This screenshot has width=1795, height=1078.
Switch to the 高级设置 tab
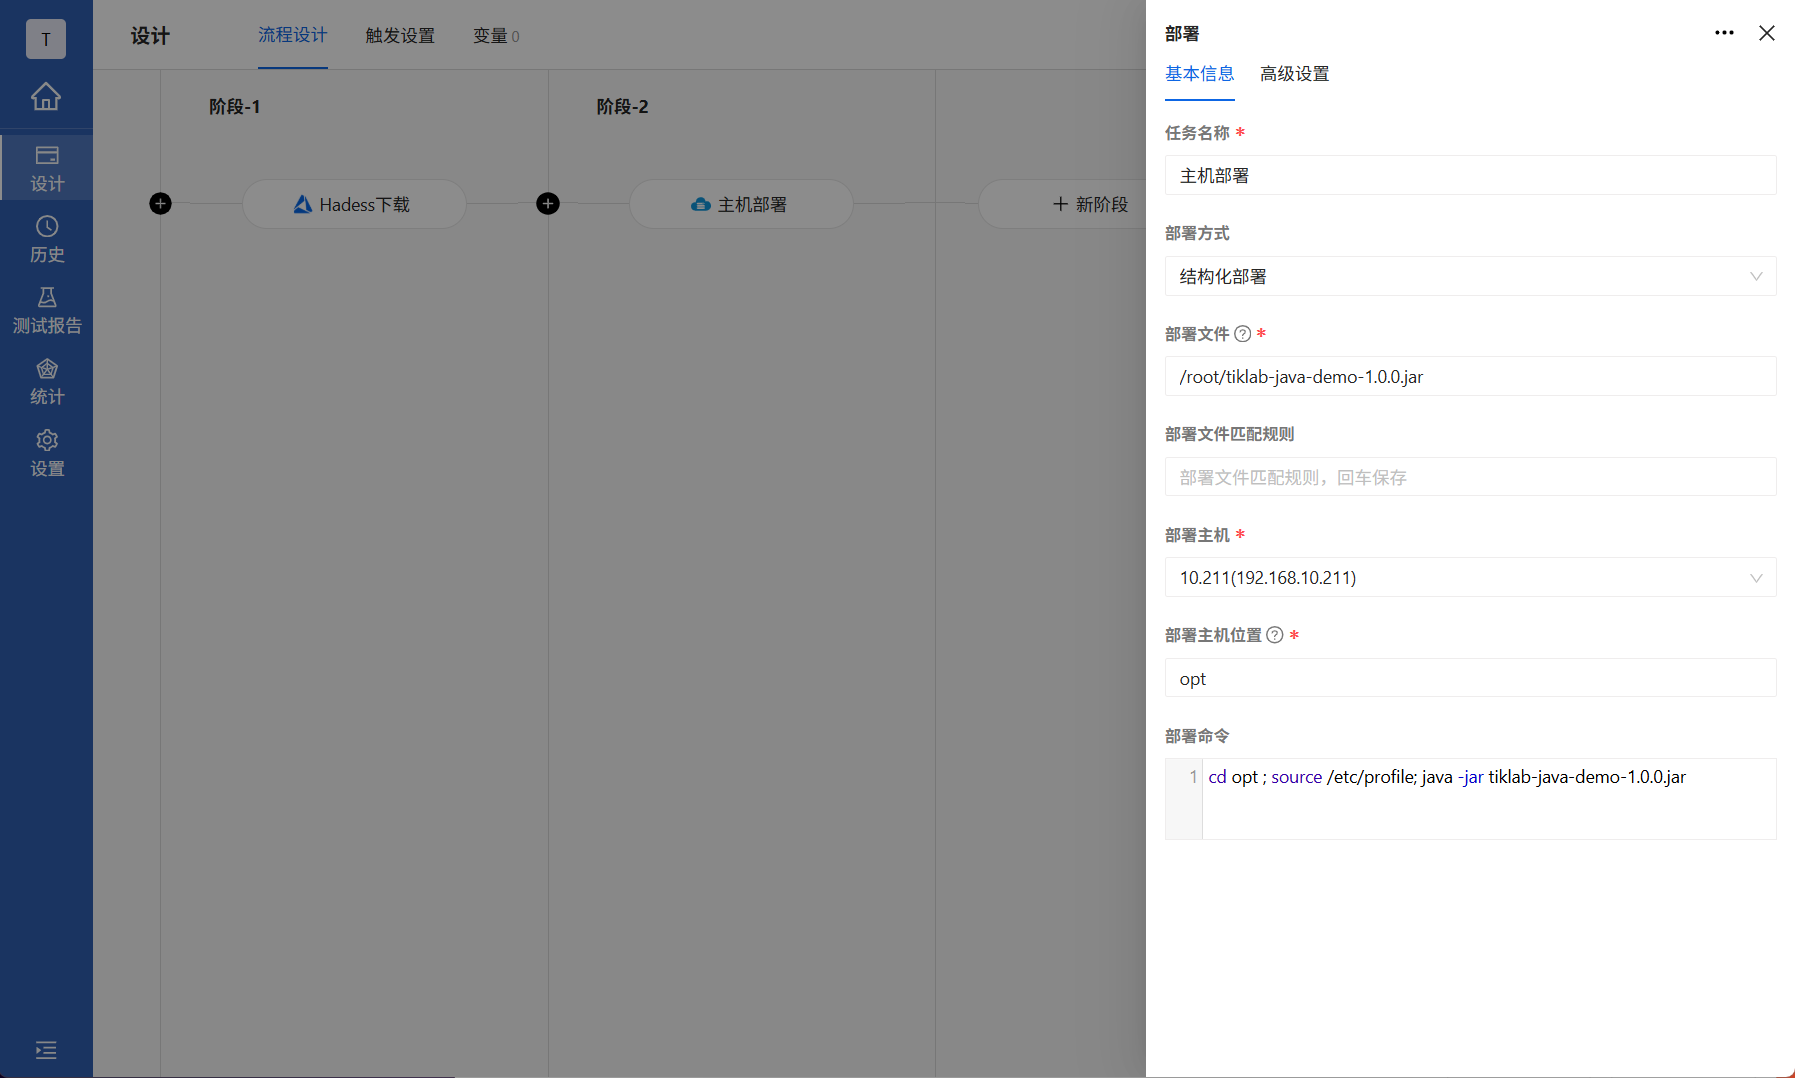pos(1294,74)
